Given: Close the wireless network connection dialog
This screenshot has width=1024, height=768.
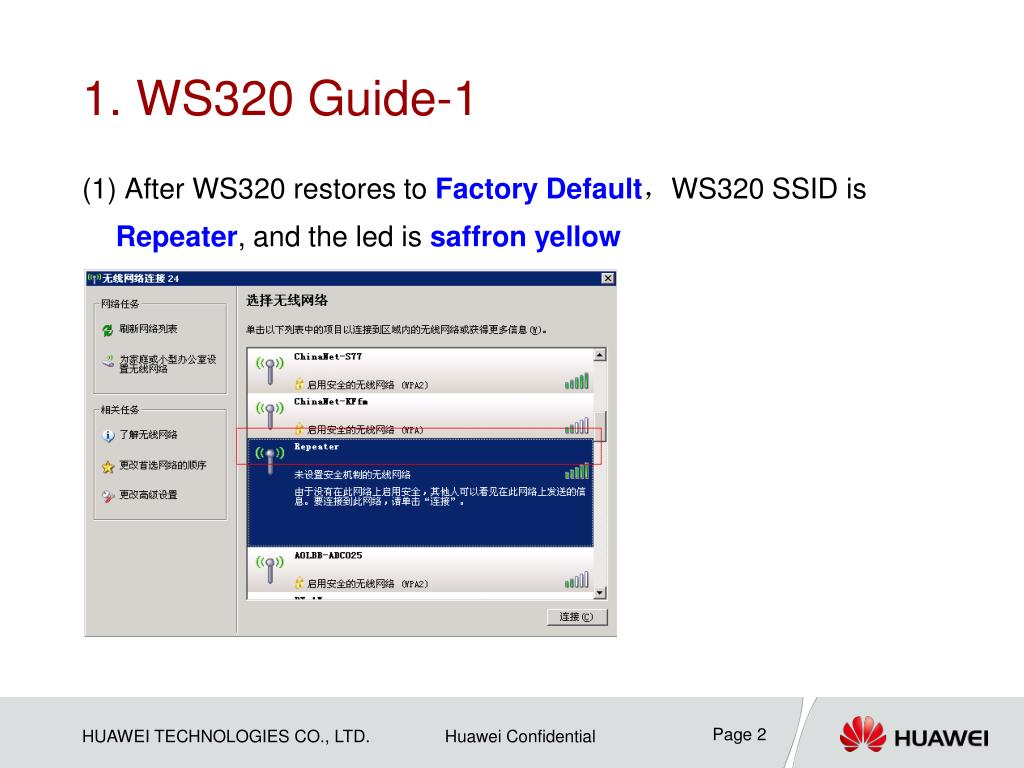Looking at the screenshot, I should tap(607, 278).
